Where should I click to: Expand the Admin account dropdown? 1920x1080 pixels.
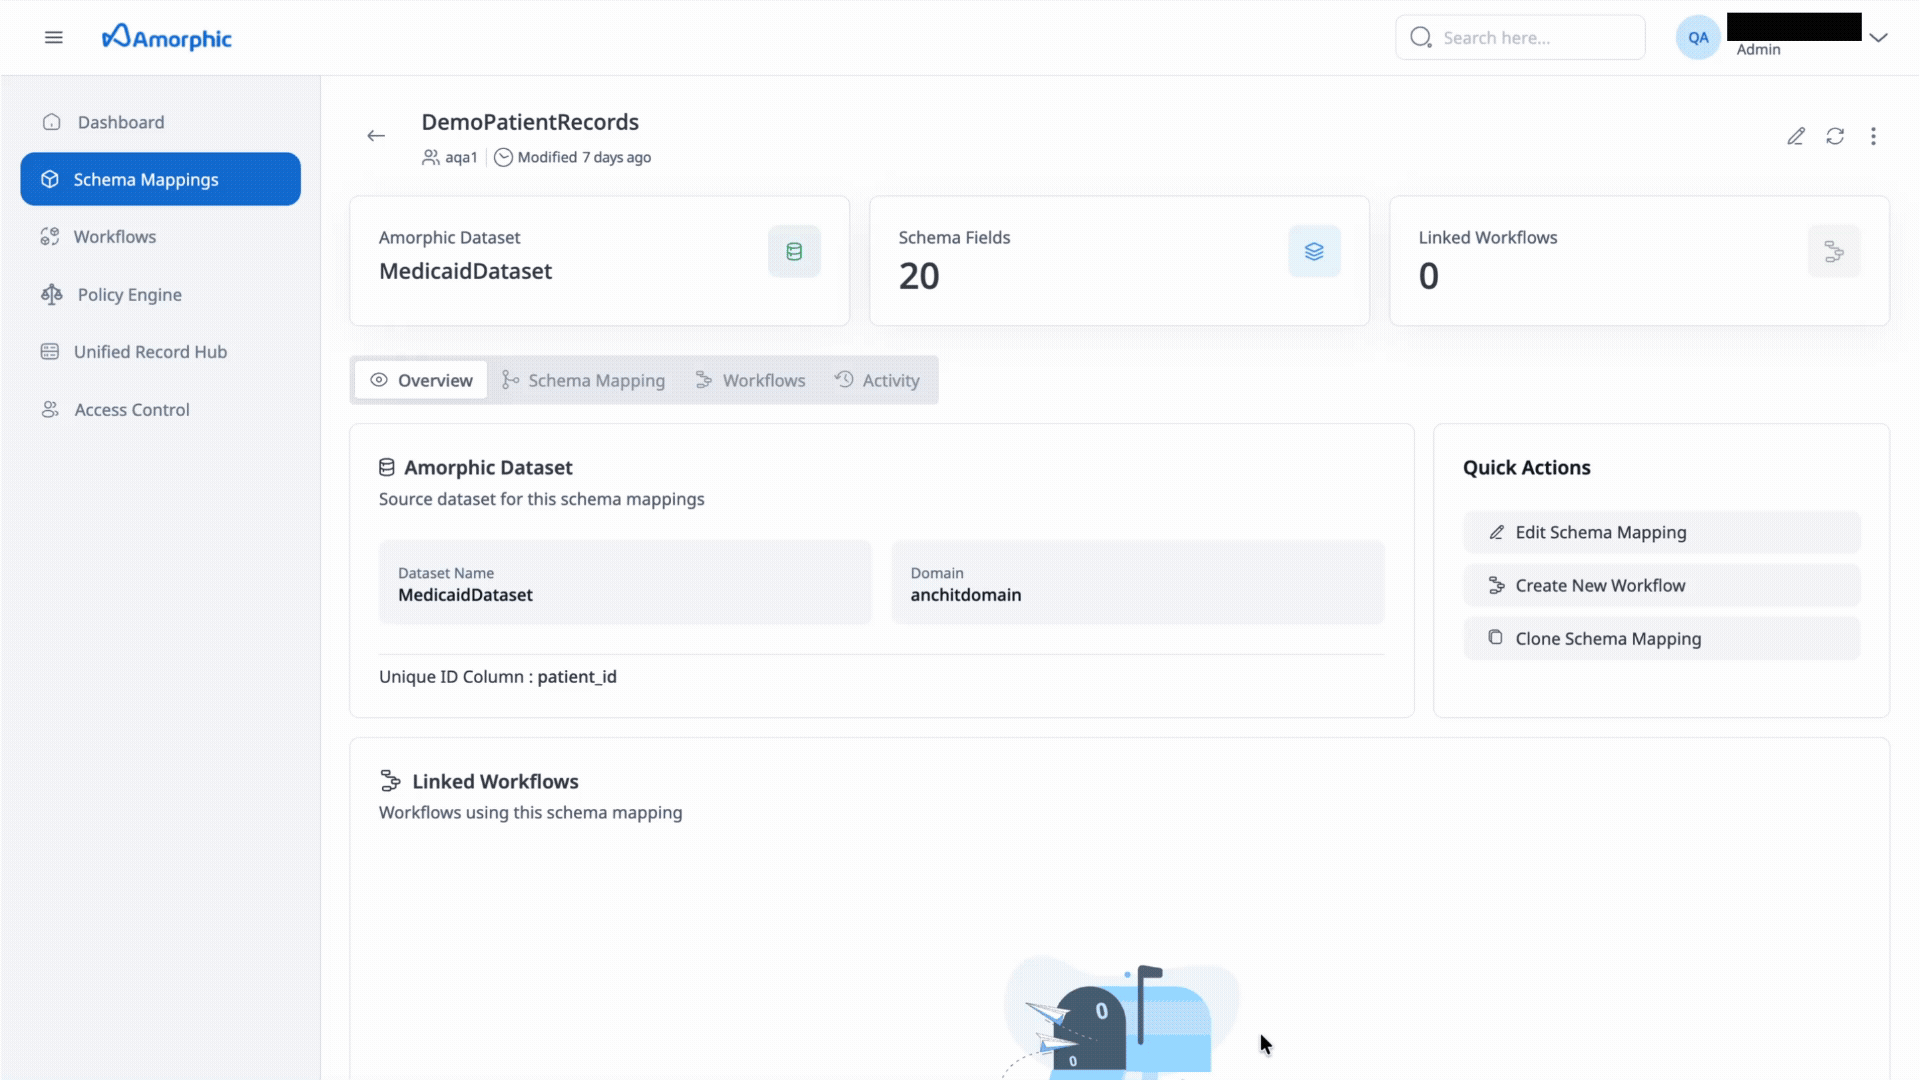click(1881, 37)
